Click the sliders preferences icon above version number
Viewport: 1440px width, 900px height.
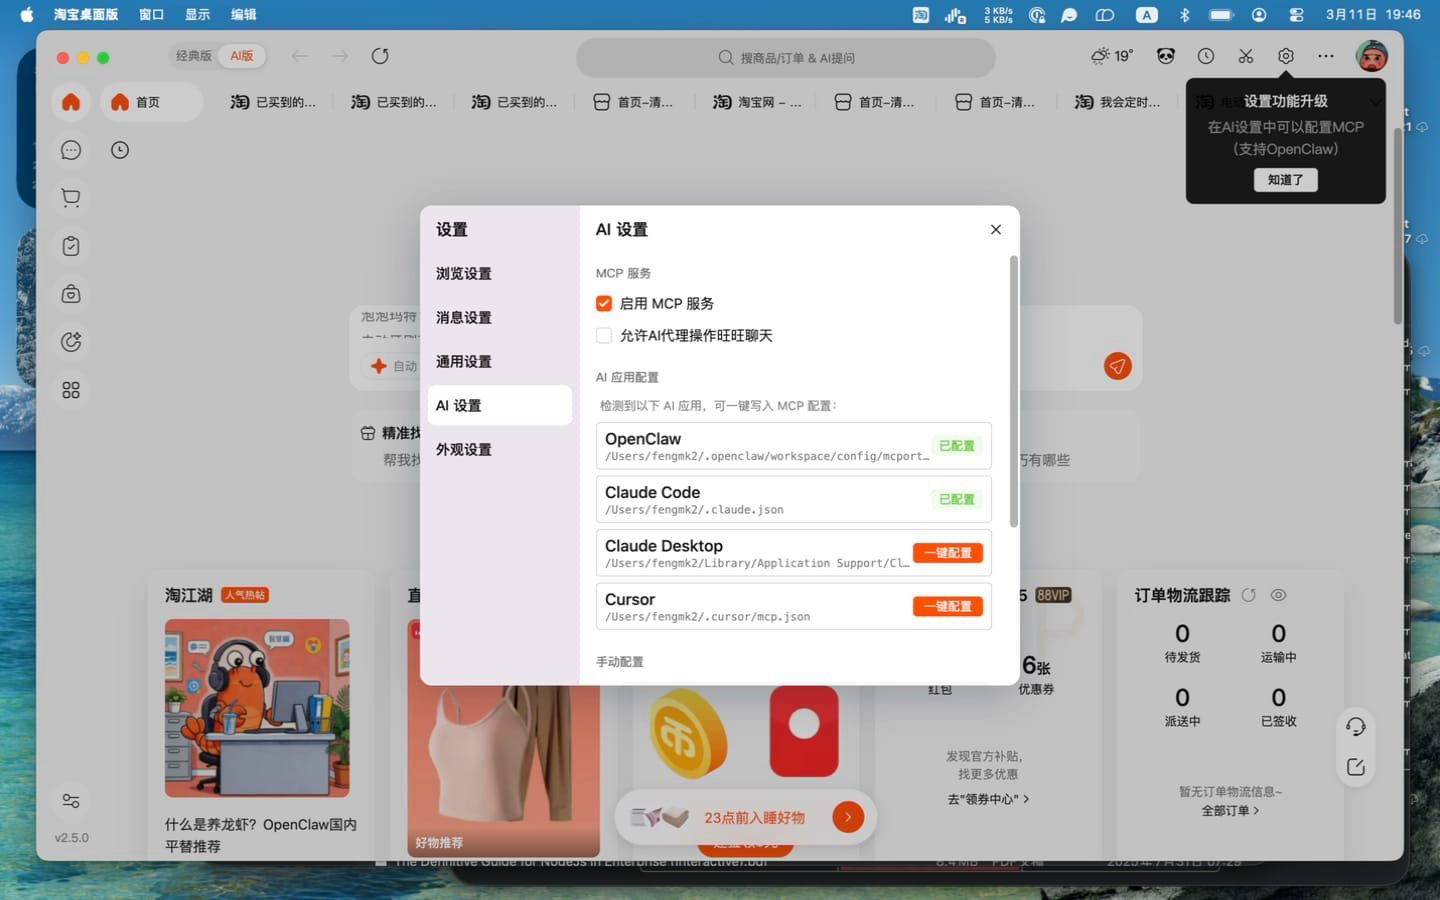[71, 801]
